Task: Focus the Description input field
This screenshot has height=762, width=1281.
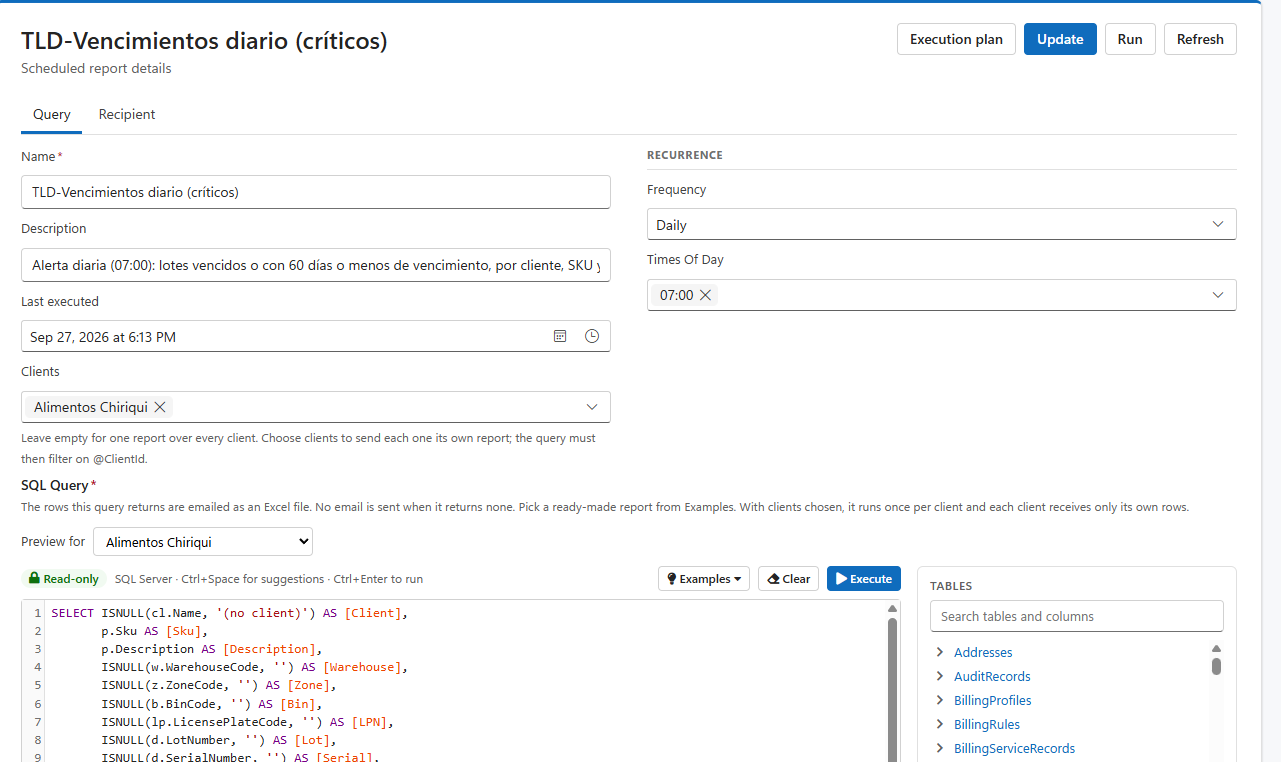Action: (316, 265)
